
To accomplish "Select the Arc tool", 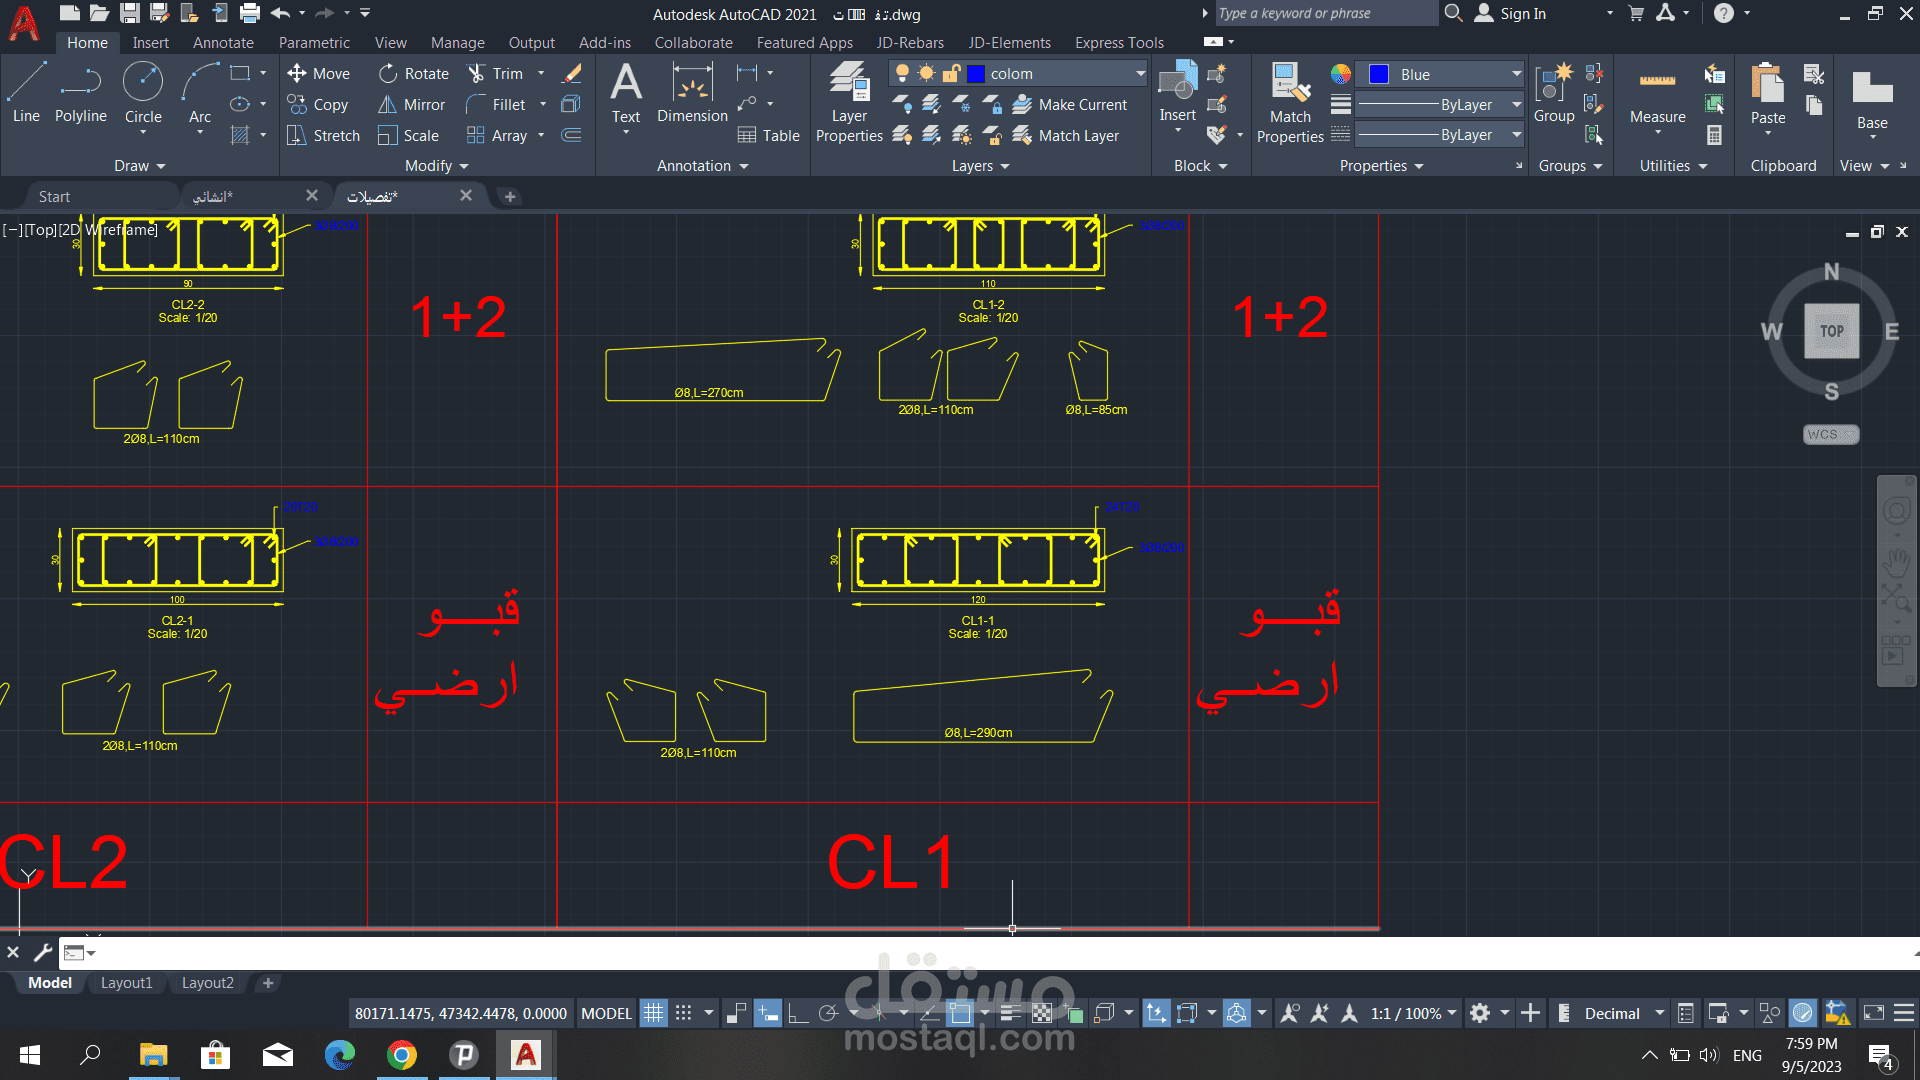I will pos(200,92).
